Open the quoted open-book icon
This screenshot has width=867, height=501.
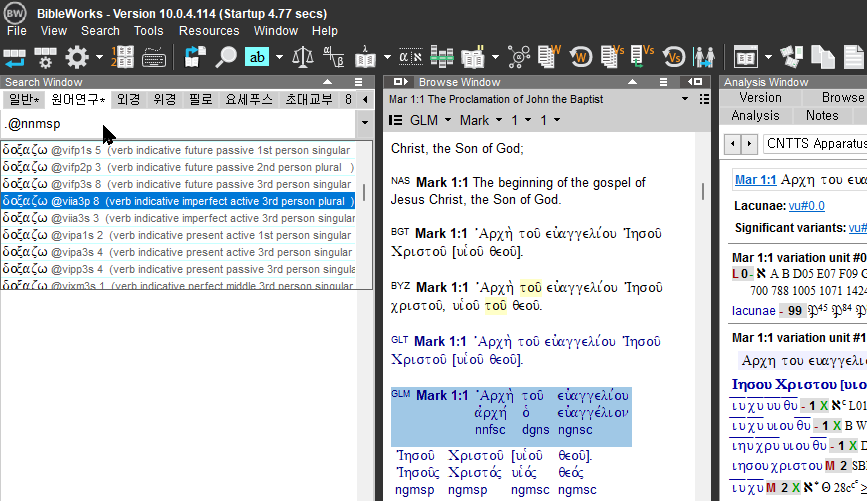click(473, 57)
